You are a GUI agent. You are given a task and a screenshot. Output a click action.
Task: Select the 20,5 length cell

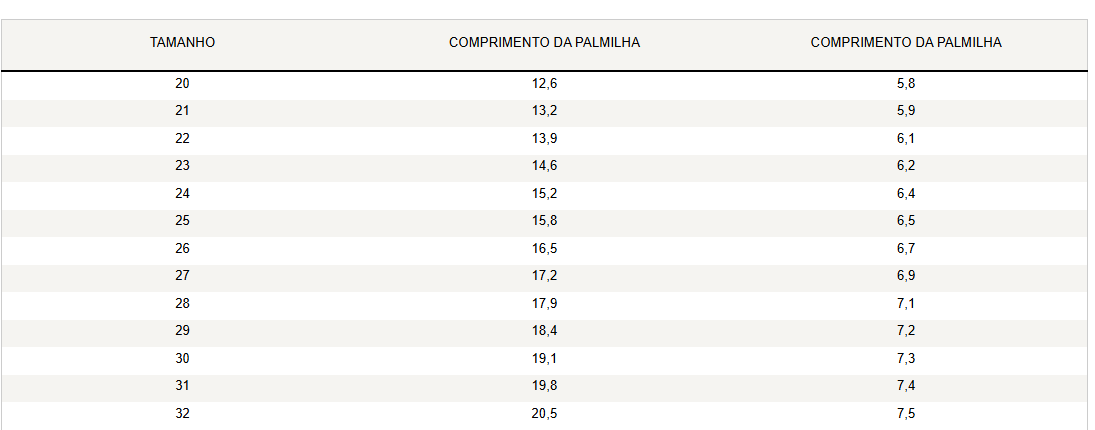(544, 414)
